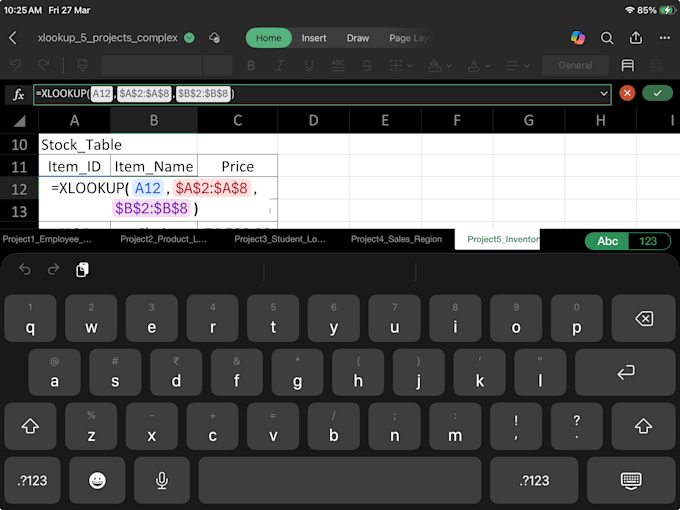Tap the left .?123 symbols key
The image size is (680, 510).
[32, 481]
